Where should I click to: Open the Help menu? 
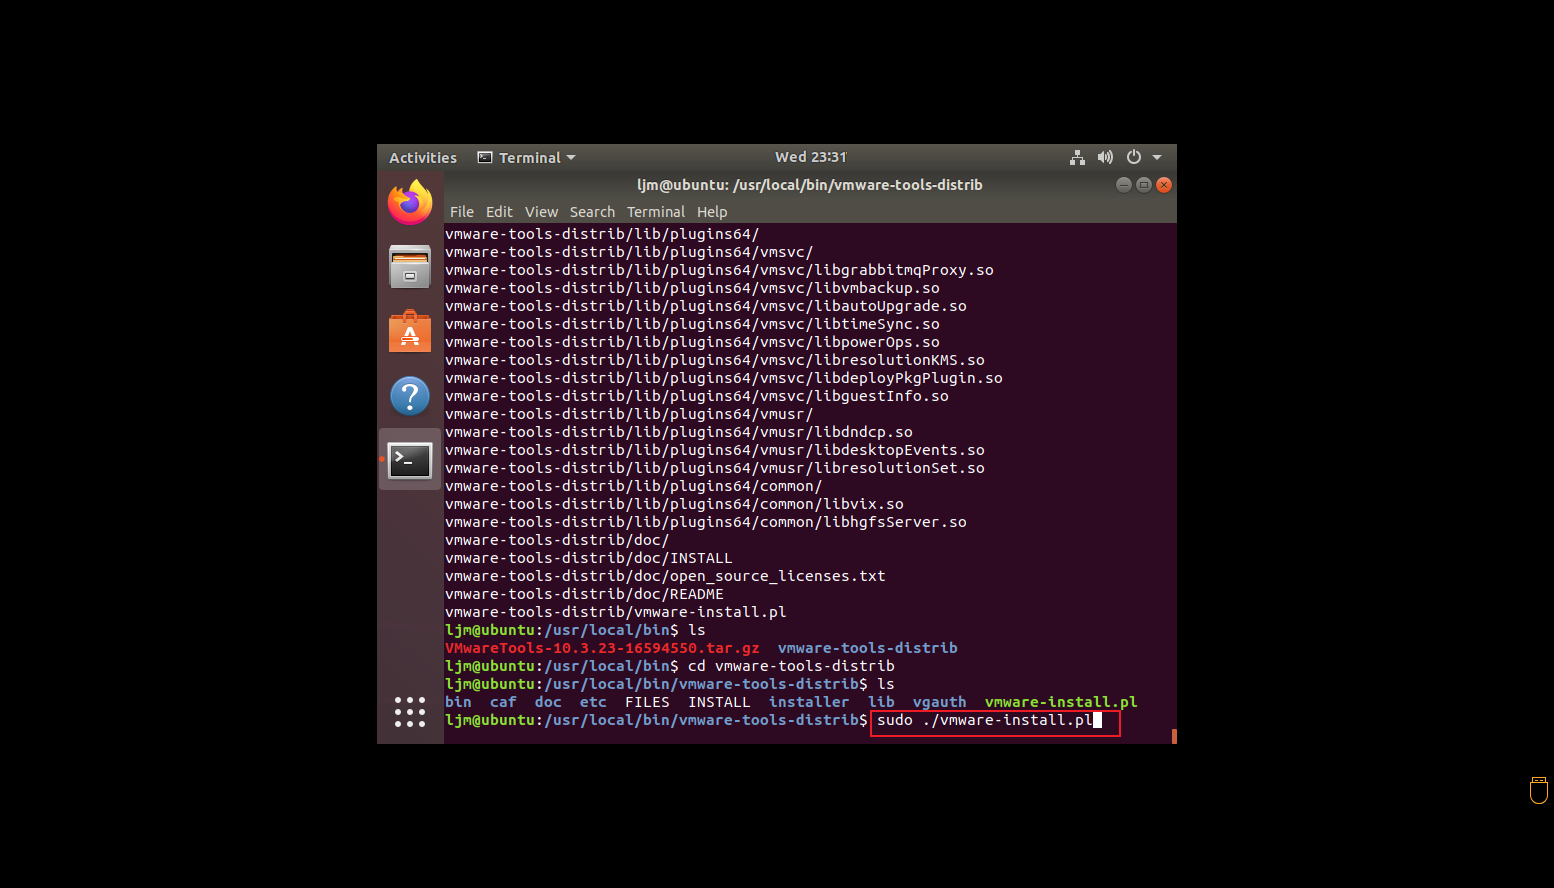(712, 212)
